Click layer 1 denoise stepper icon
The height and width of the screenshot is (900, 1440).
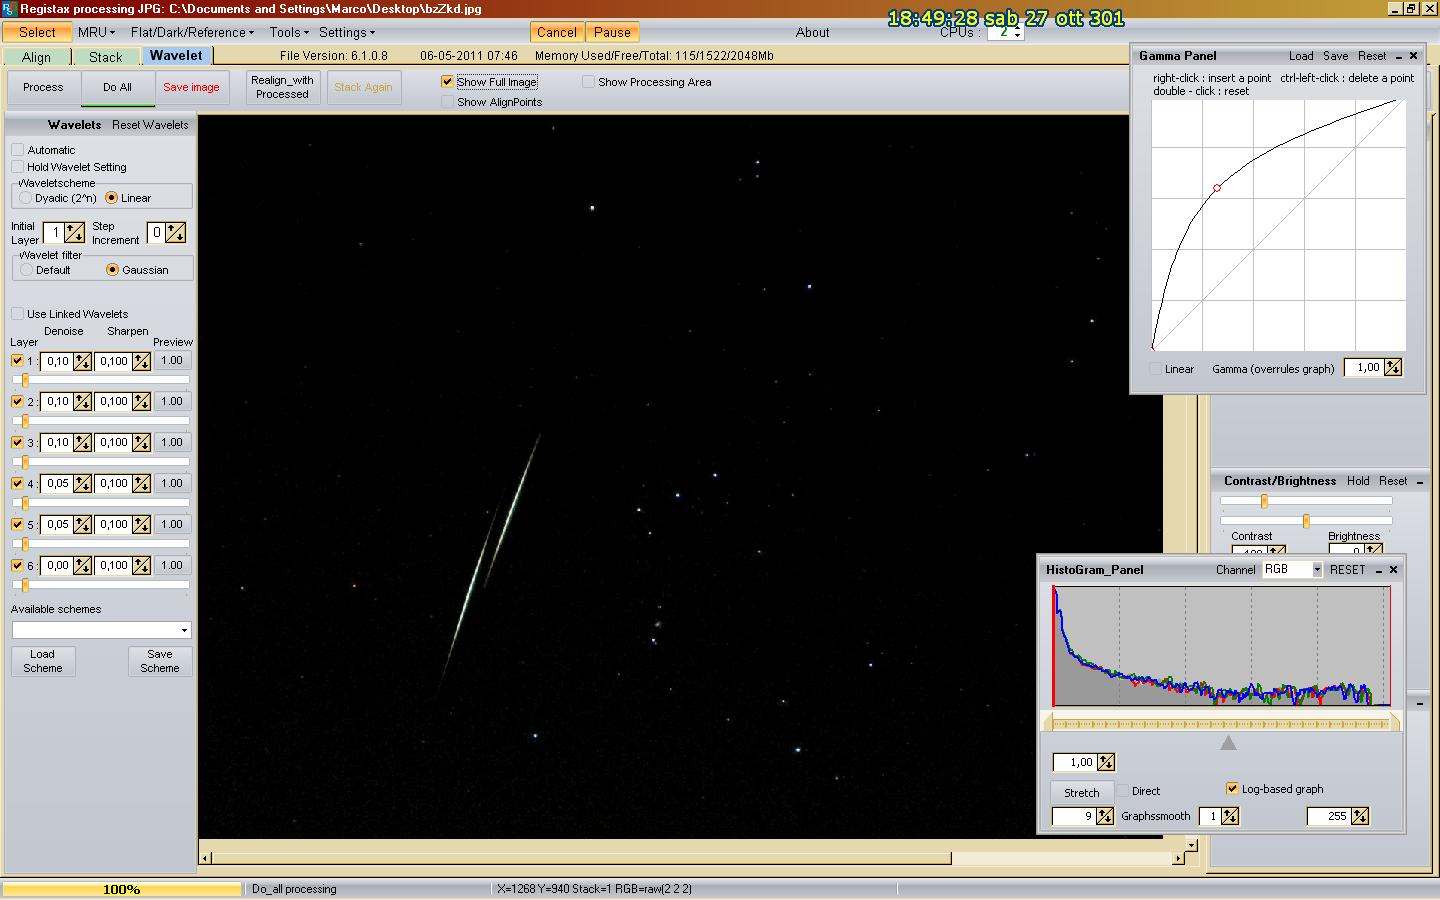point(82,361)
